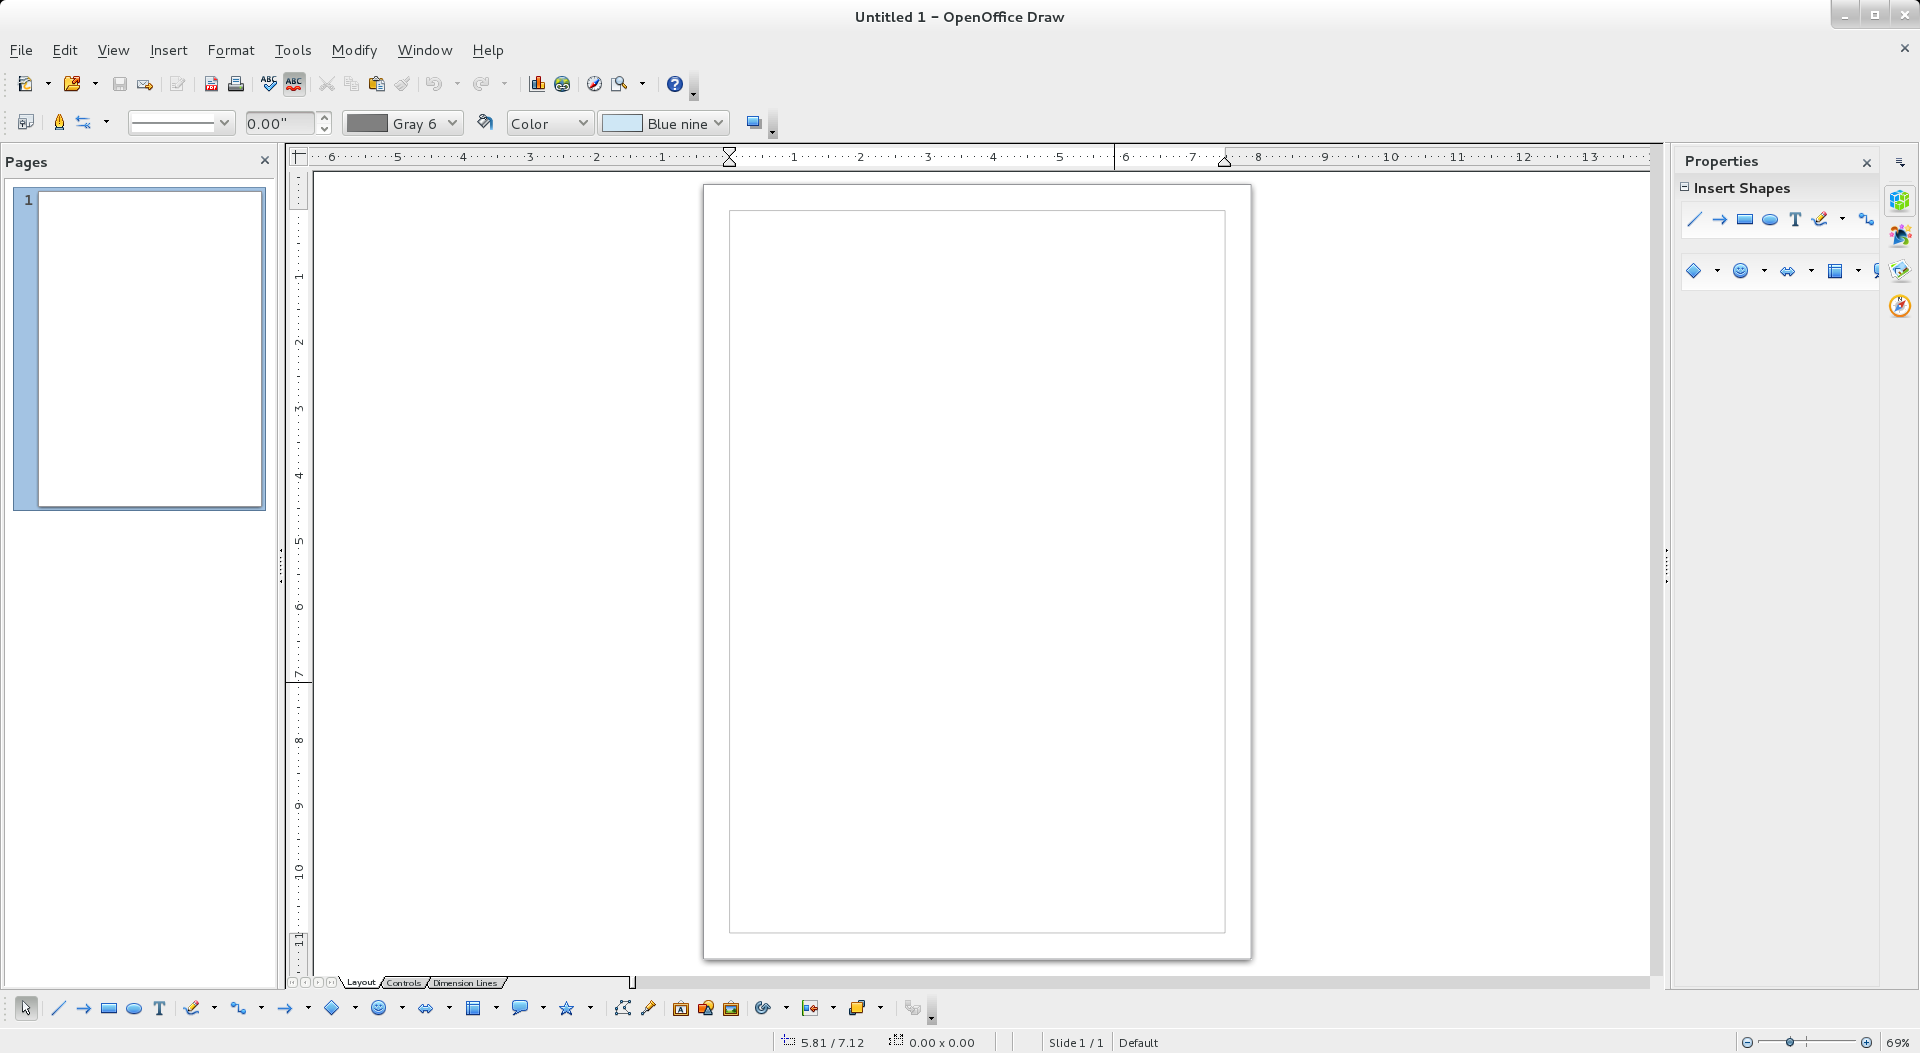Viewport: 1920px width, 1053px height.
Task: Open the Format menu
Action: (x=231, y=50)
